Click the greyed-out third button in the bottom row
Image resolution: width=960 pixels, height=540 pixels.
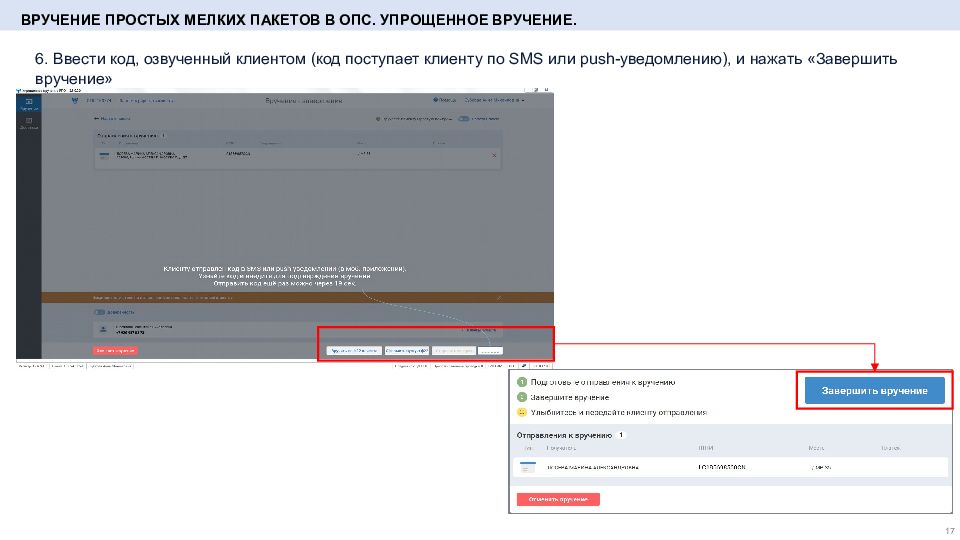click(x=453, y=351)
